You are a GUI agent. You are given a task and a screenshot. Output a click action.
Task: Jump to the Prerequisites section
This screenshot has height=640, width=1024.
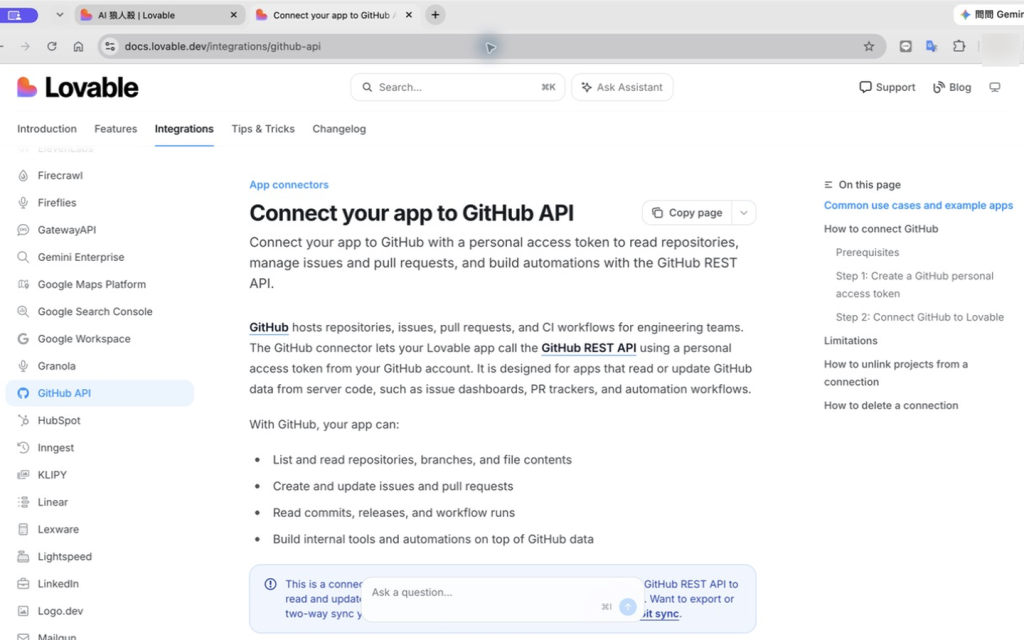[x=867, y=252]
